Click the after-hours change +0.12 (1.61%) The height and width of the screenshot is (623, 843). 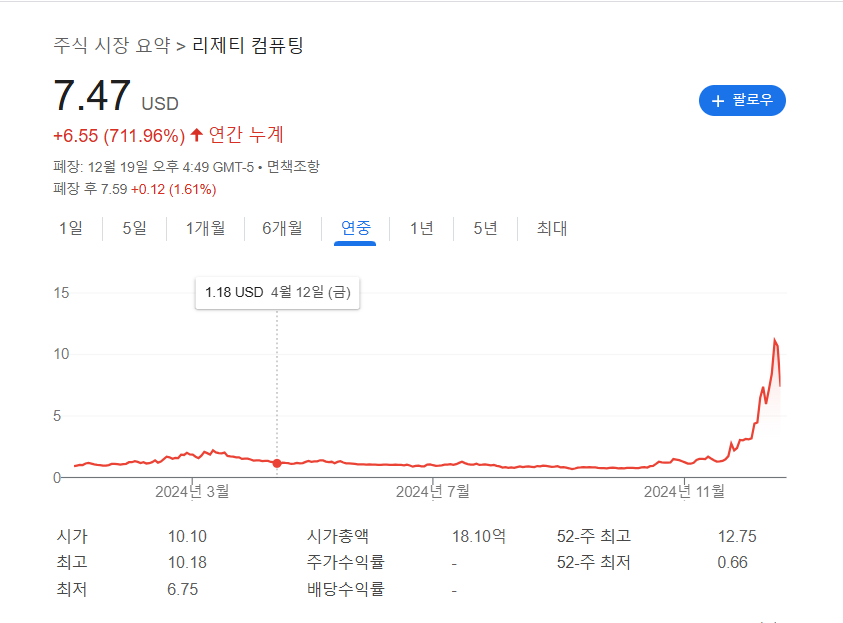[x=174, y=189]
